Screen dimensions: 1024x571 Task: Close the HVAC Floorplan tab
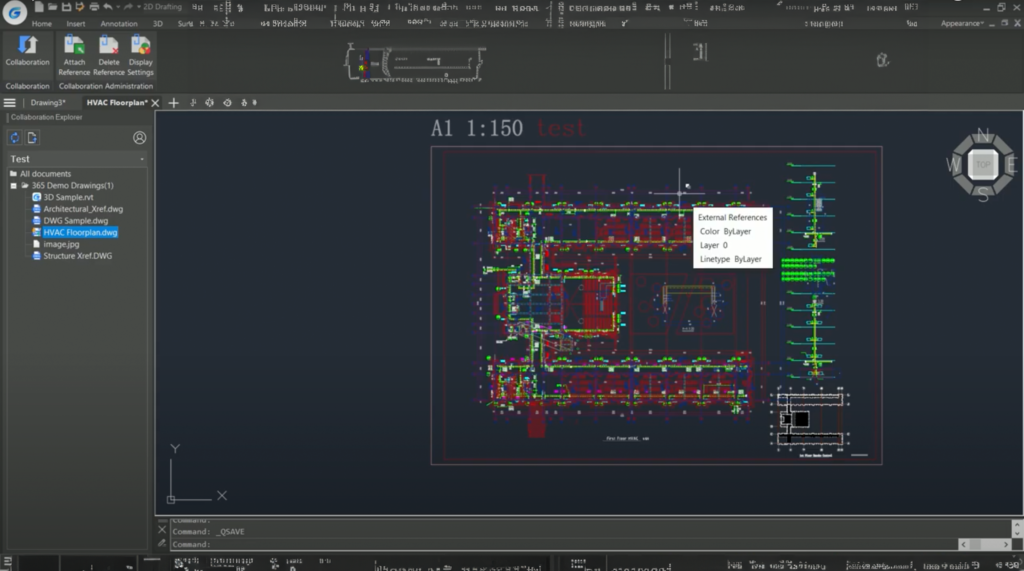[x=155, y=103]
